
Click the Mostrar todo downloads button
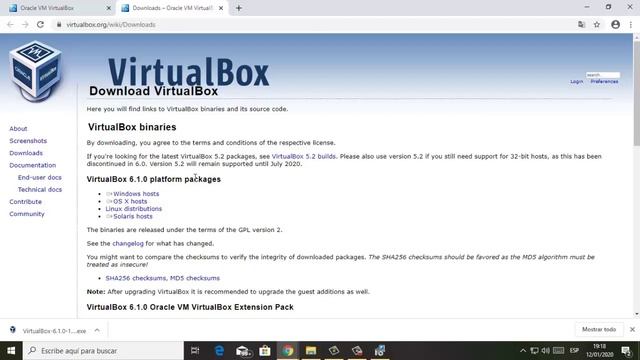point(599,329)
